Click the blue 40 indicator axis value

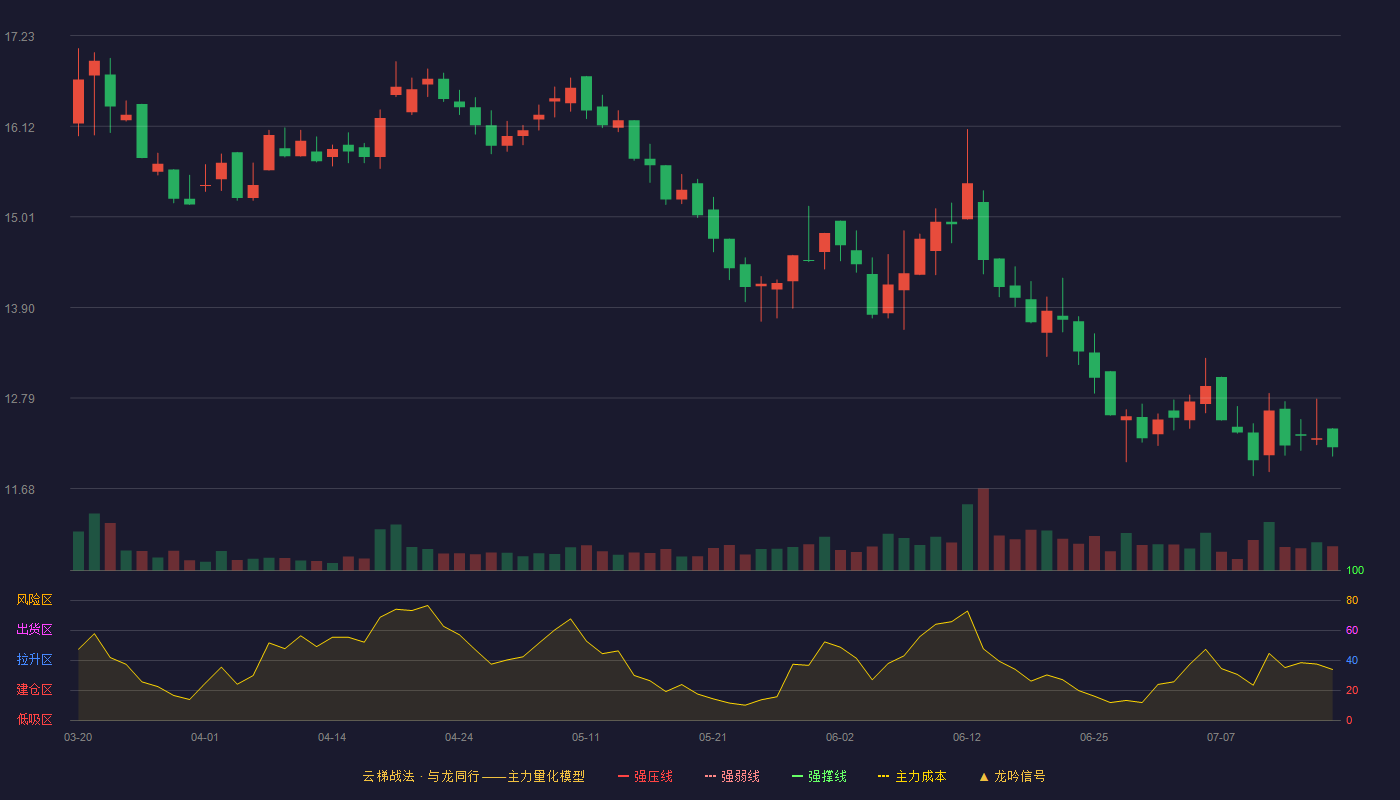pos(1352,661)
